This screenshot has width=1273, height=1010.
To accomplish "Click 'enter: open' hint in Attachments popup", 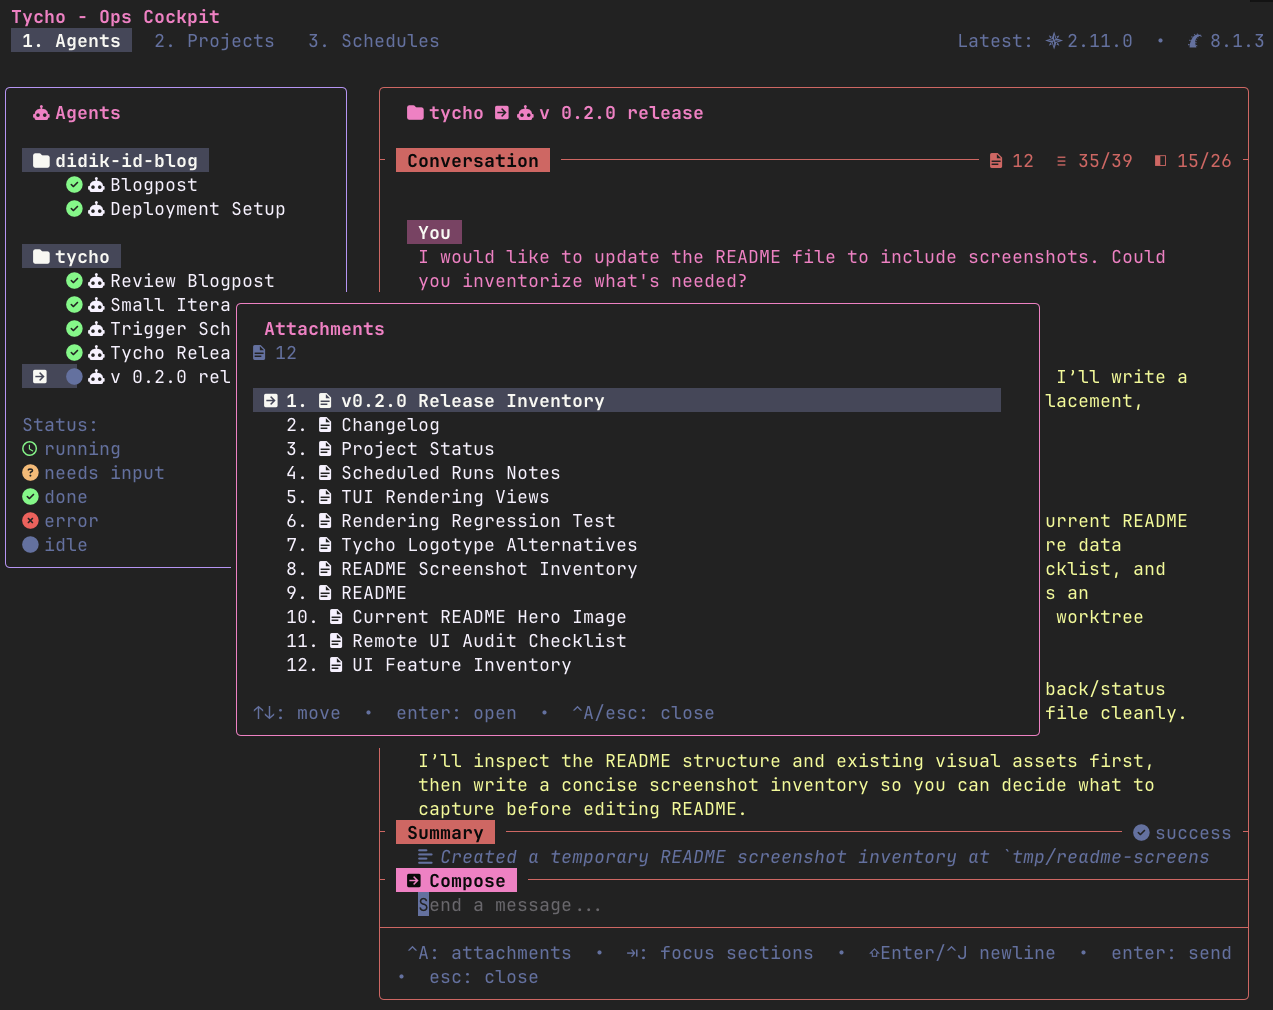I will (456, 713).
